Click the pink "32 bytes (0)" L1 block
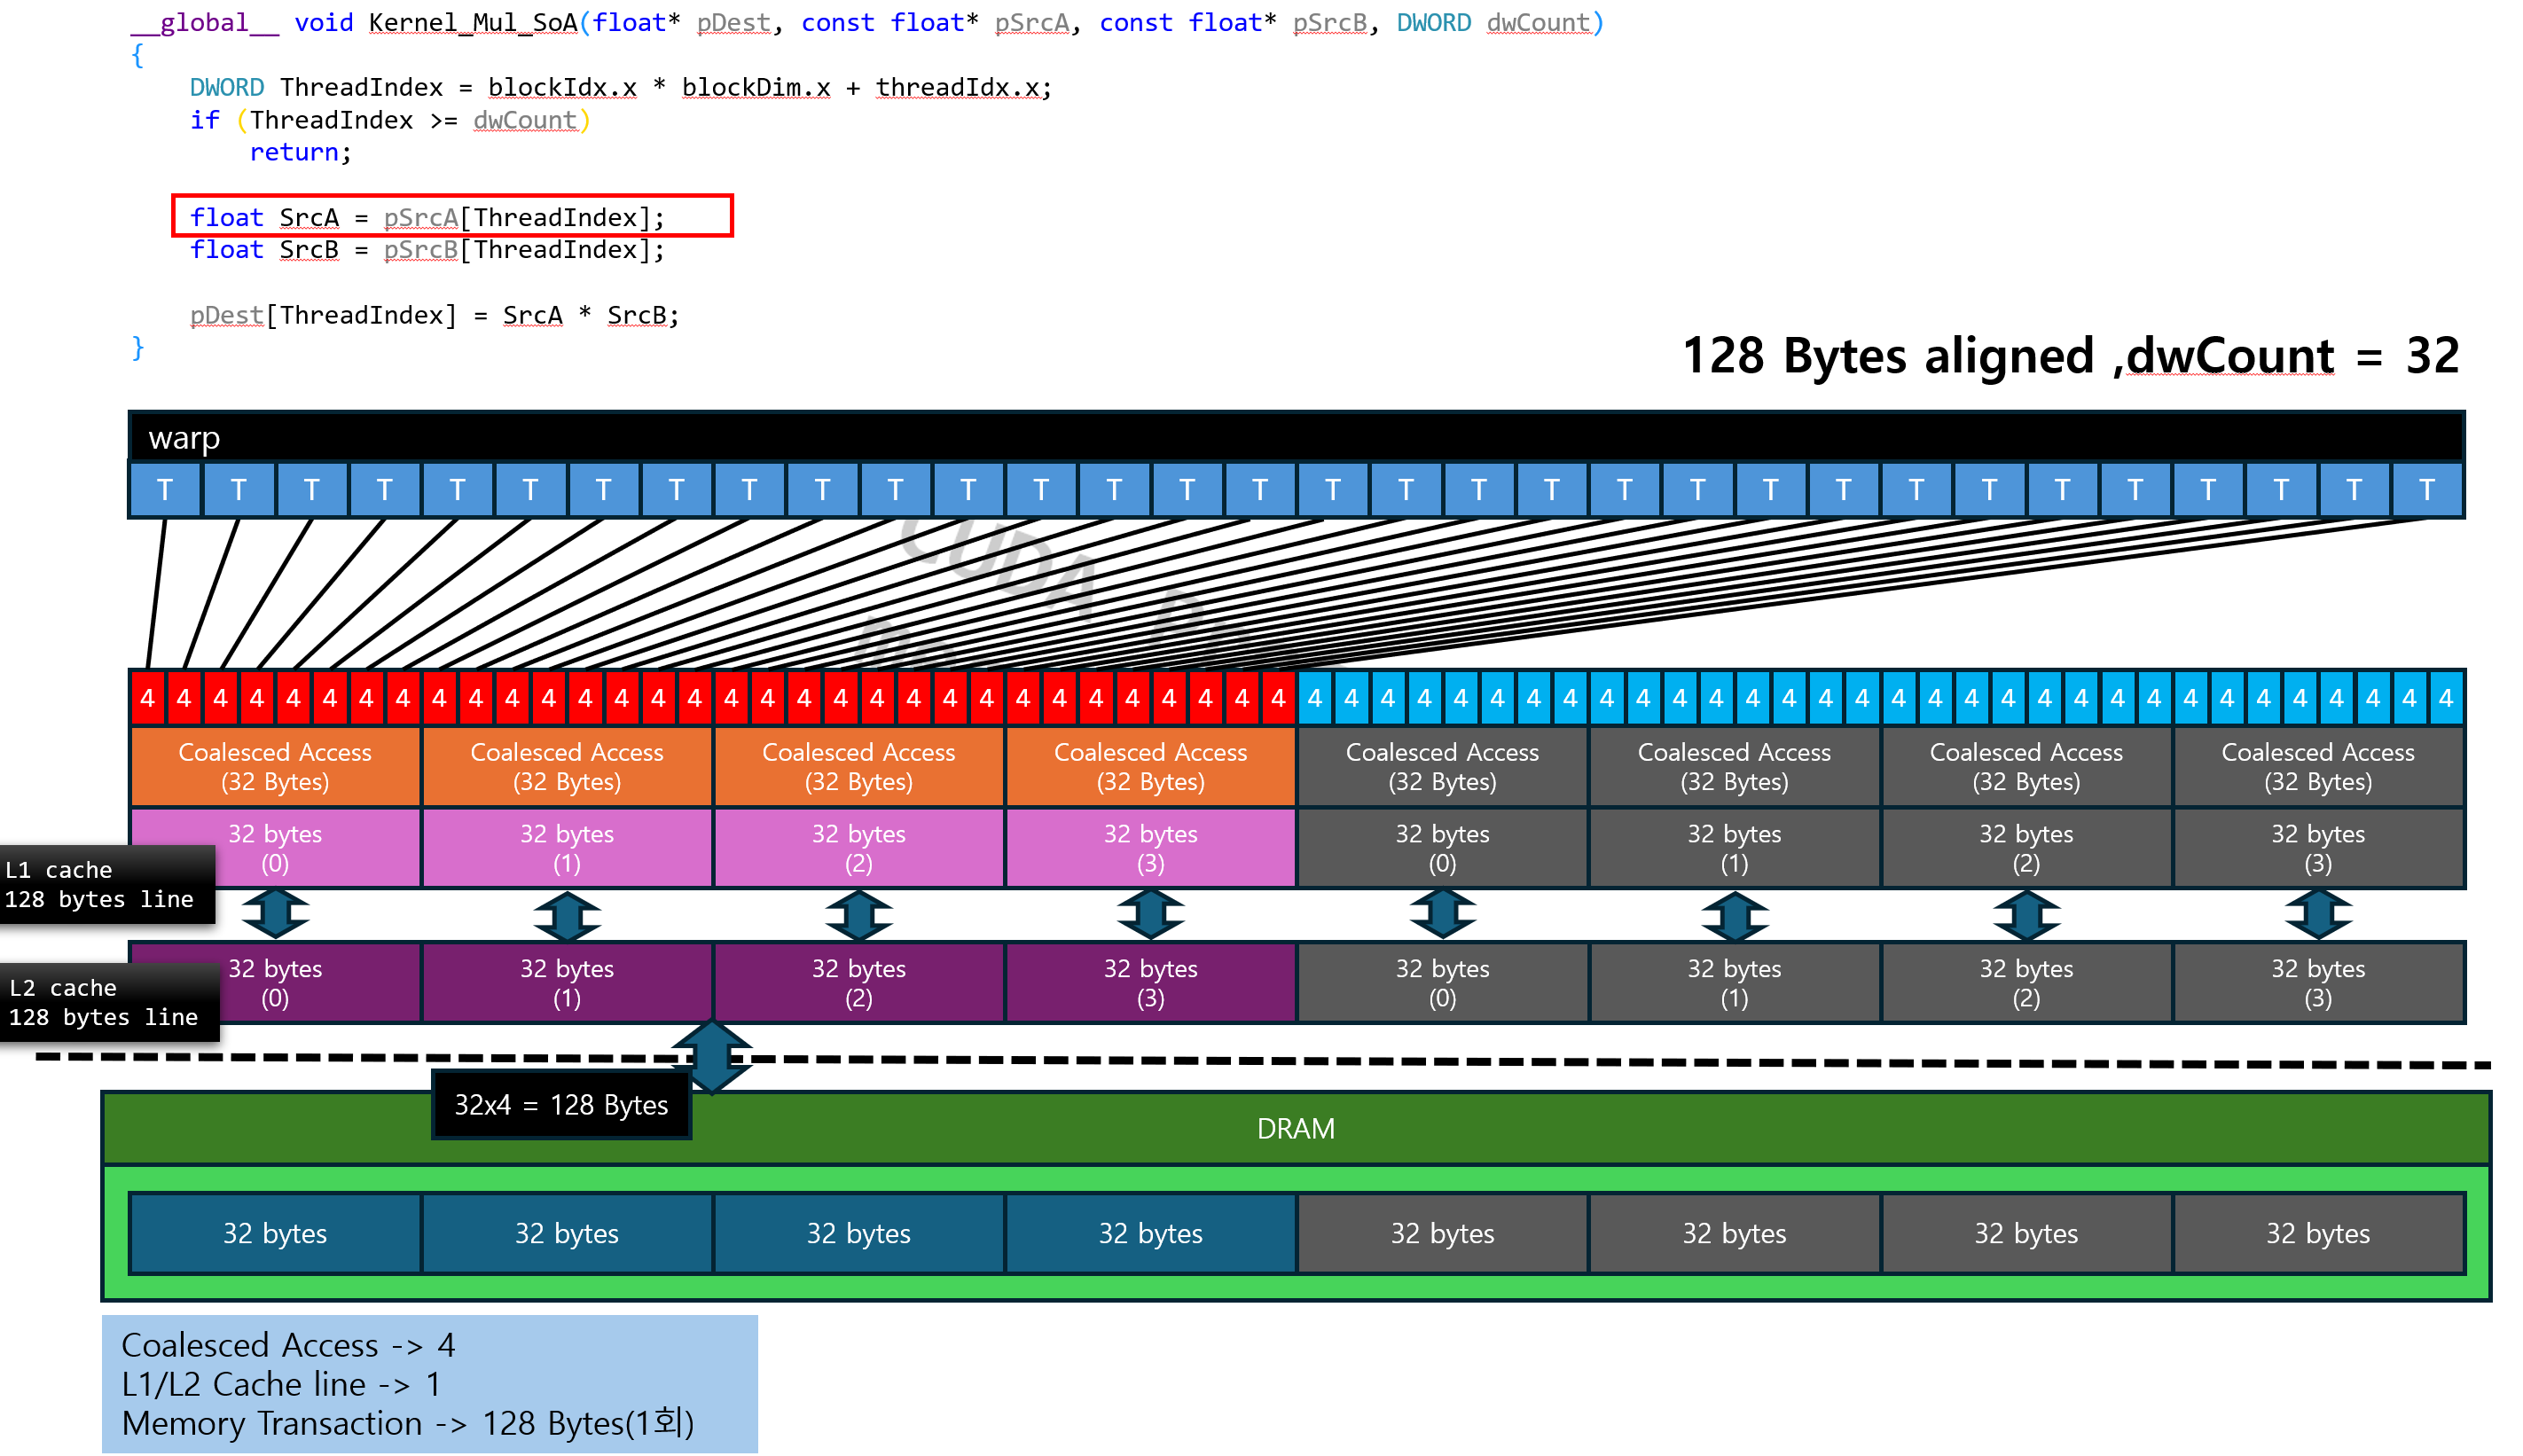This screenshot has width=2523, height=1456. (x=275, y=848)
